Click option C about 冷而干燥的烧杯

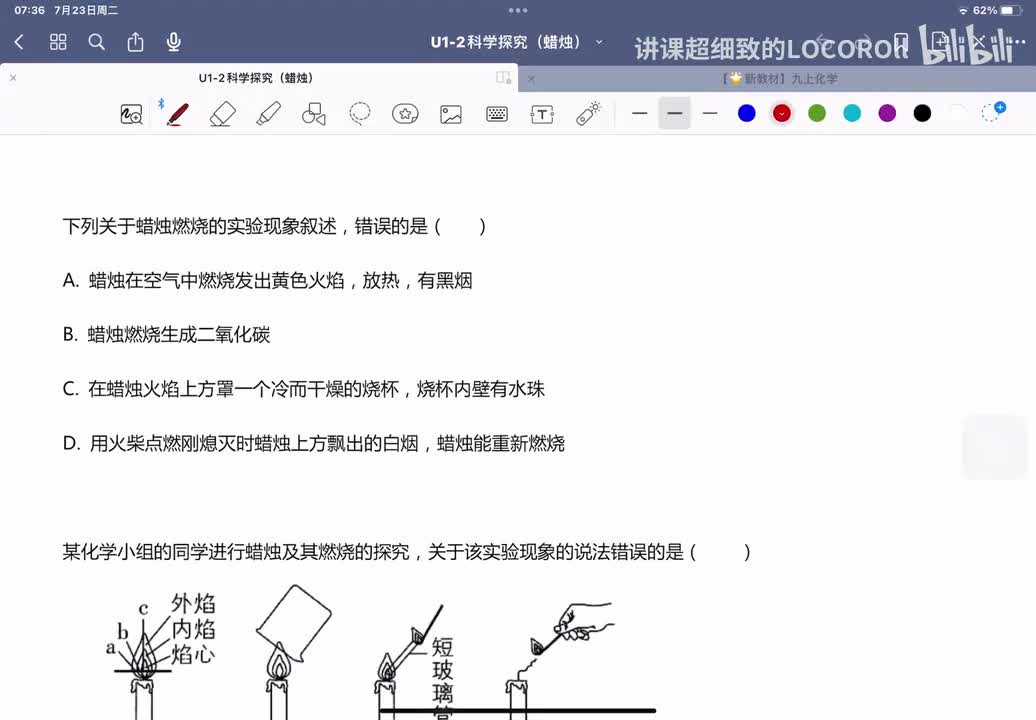pos(304,389)
